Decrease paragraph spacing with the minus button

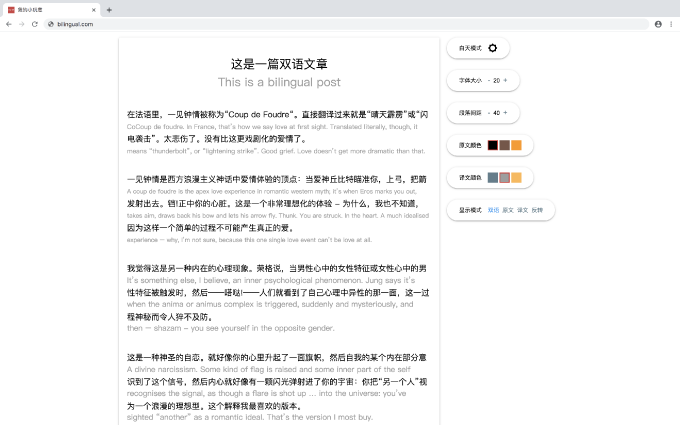489,113
